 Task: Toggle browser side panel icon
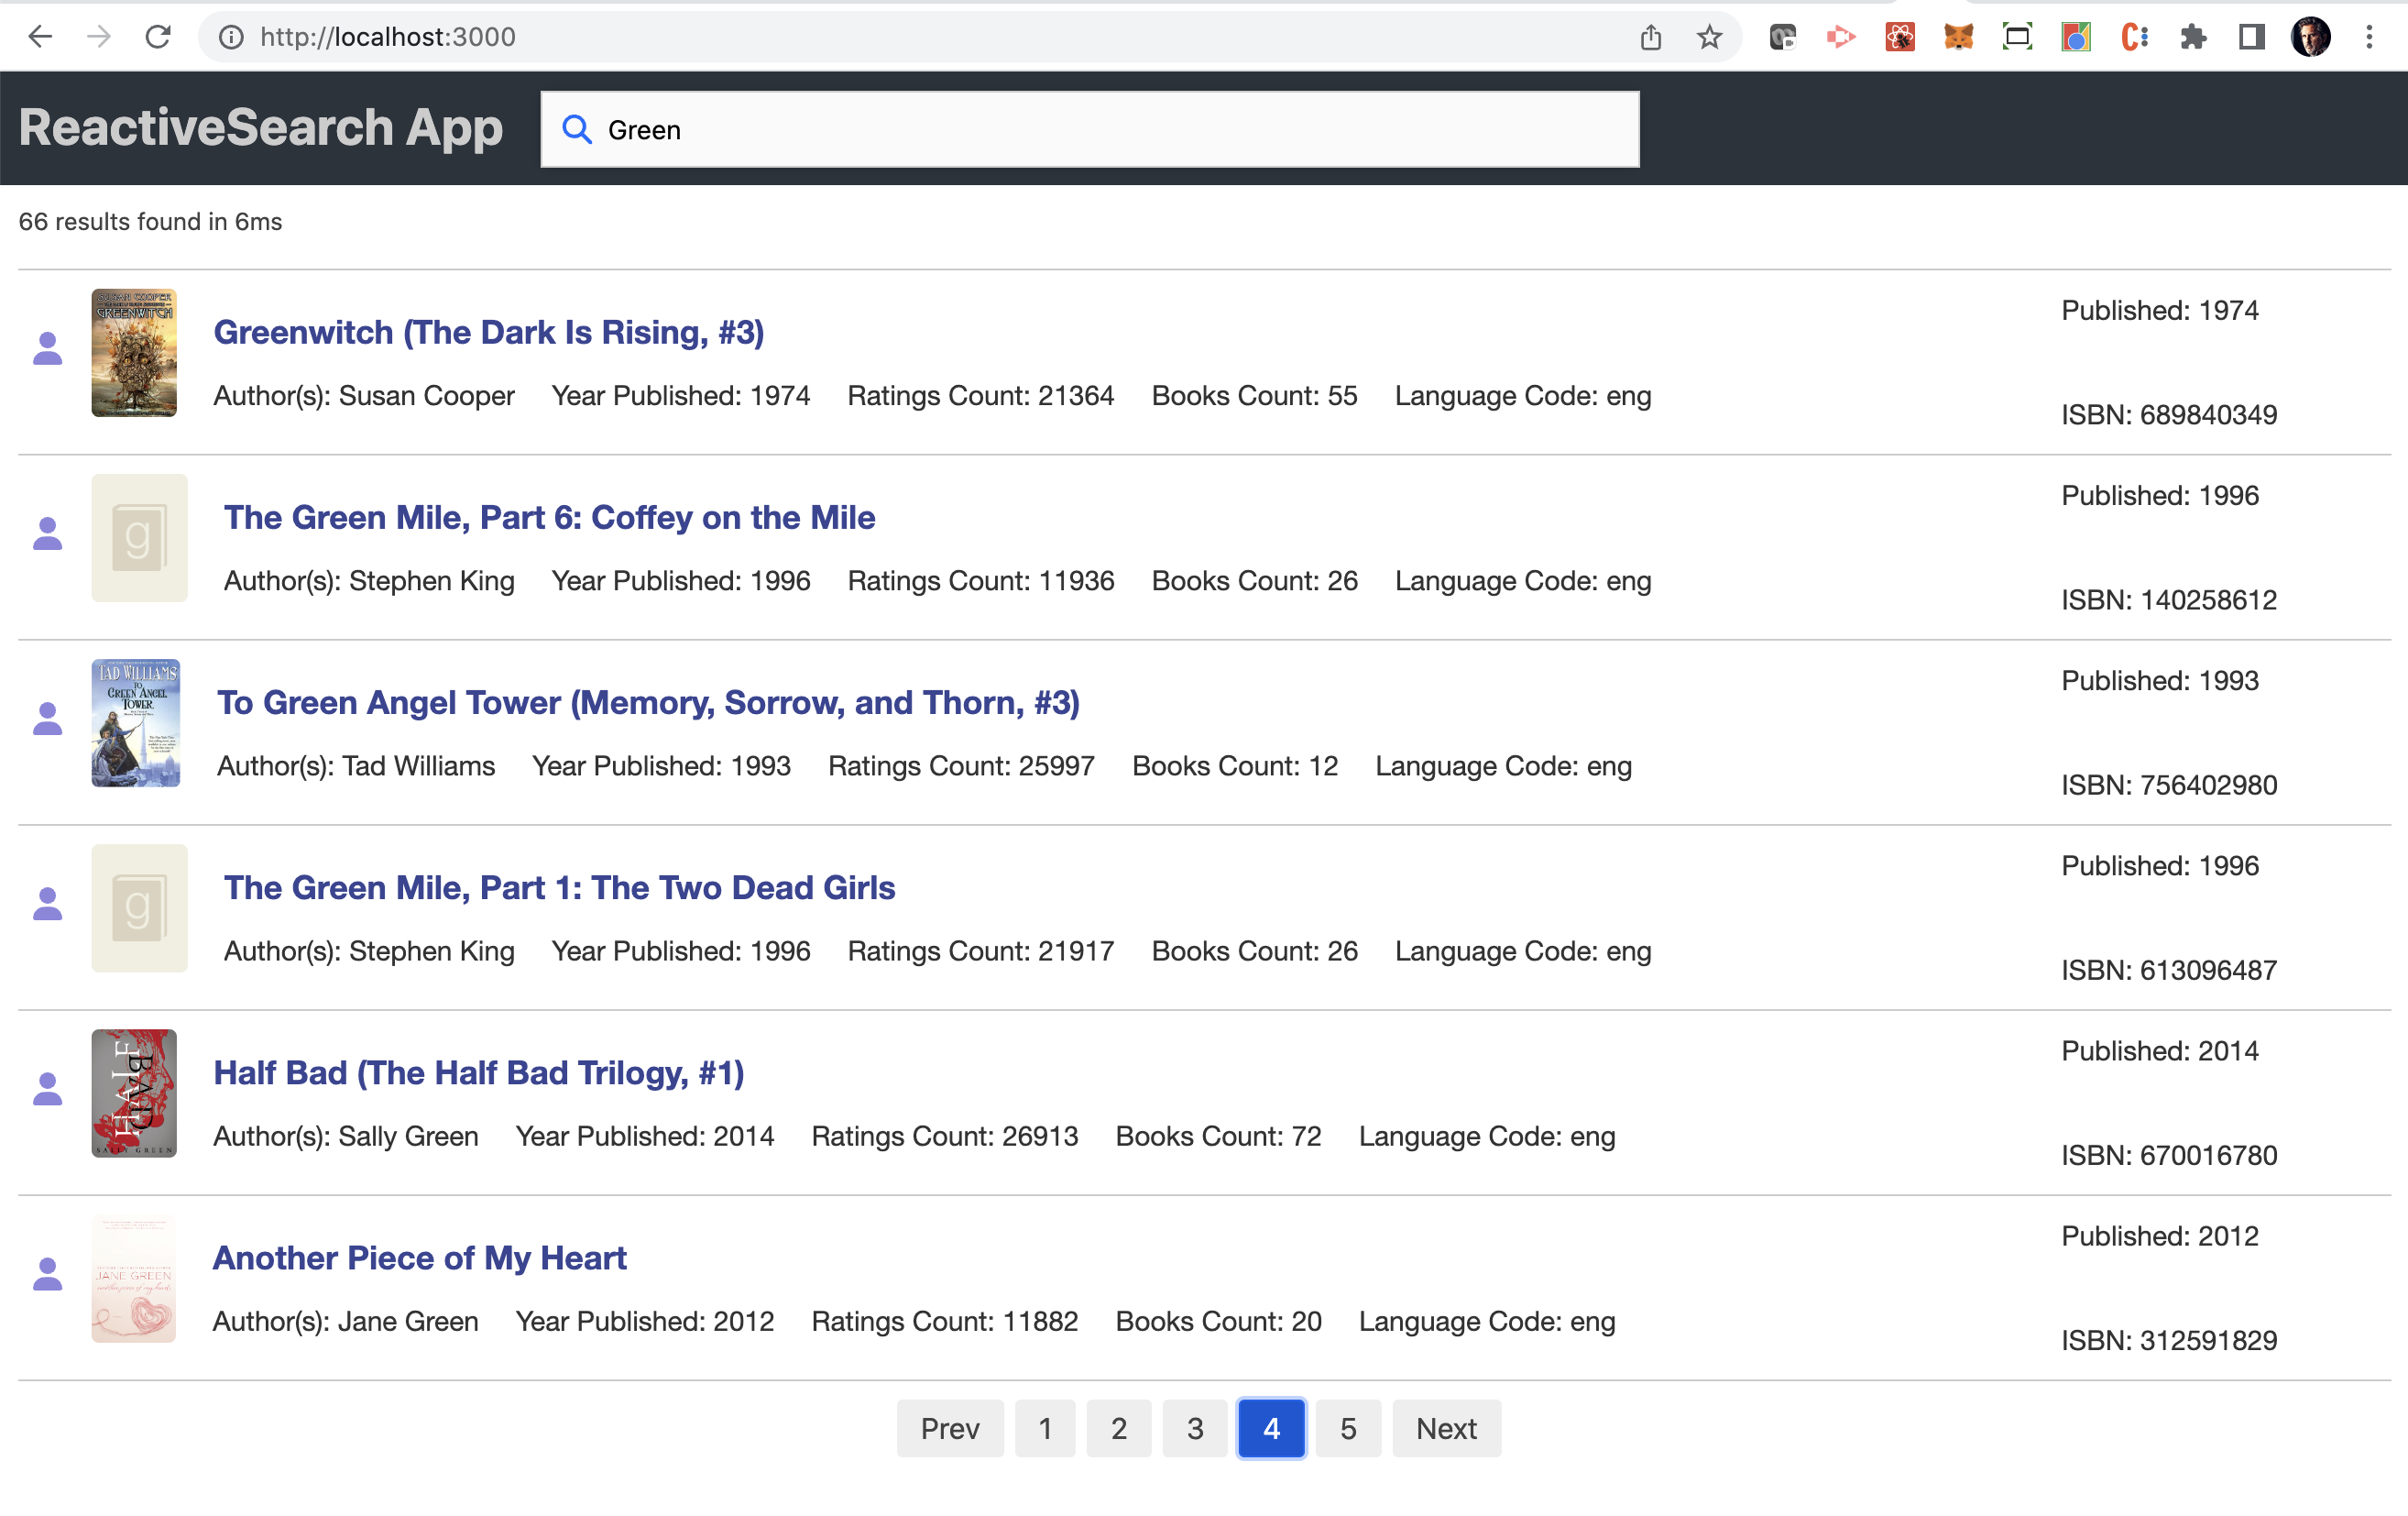click(x=2251, y=37)
